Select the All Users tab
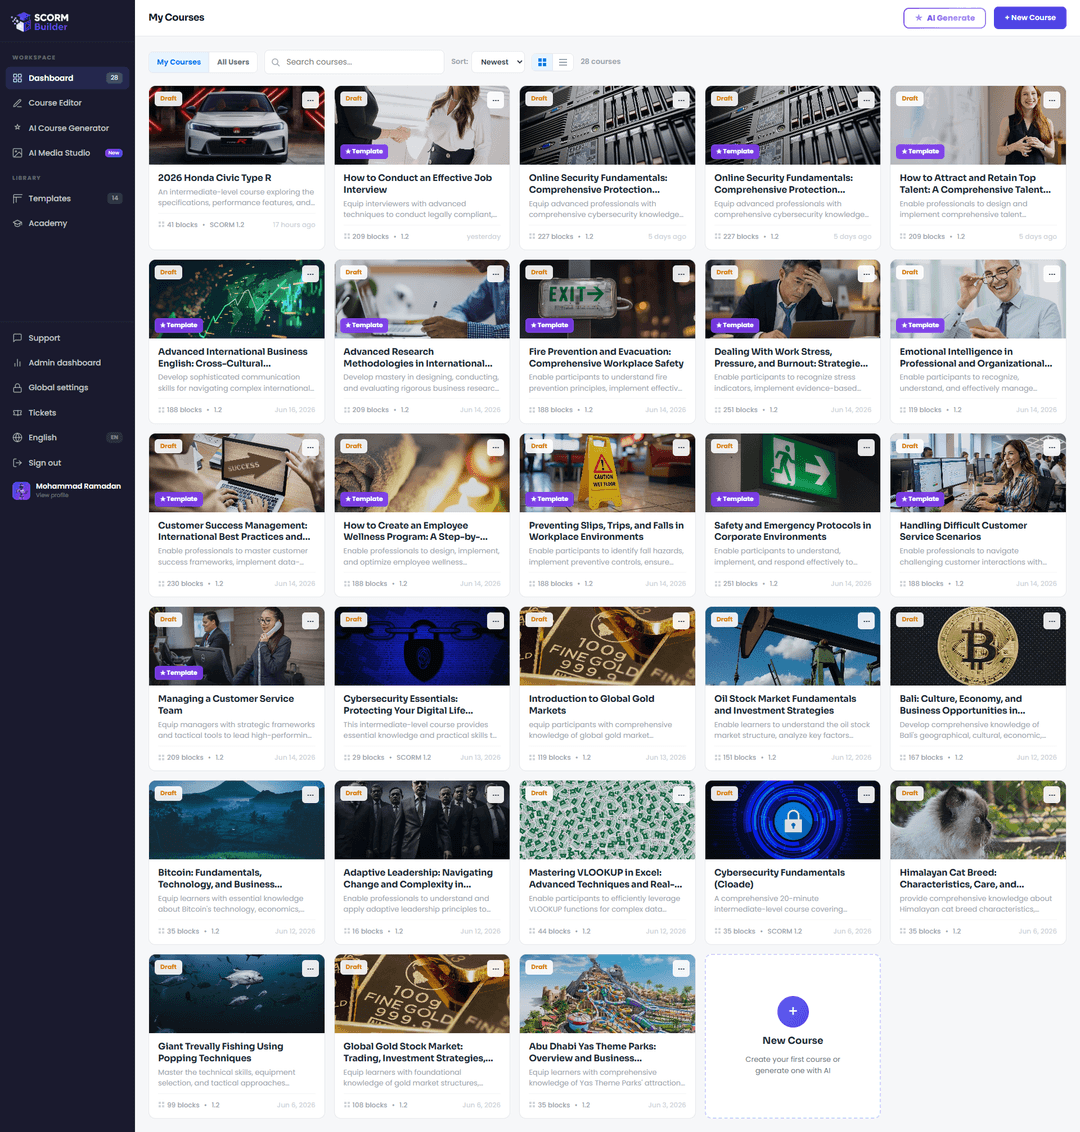1080x1132 pixels. point(233,62)
